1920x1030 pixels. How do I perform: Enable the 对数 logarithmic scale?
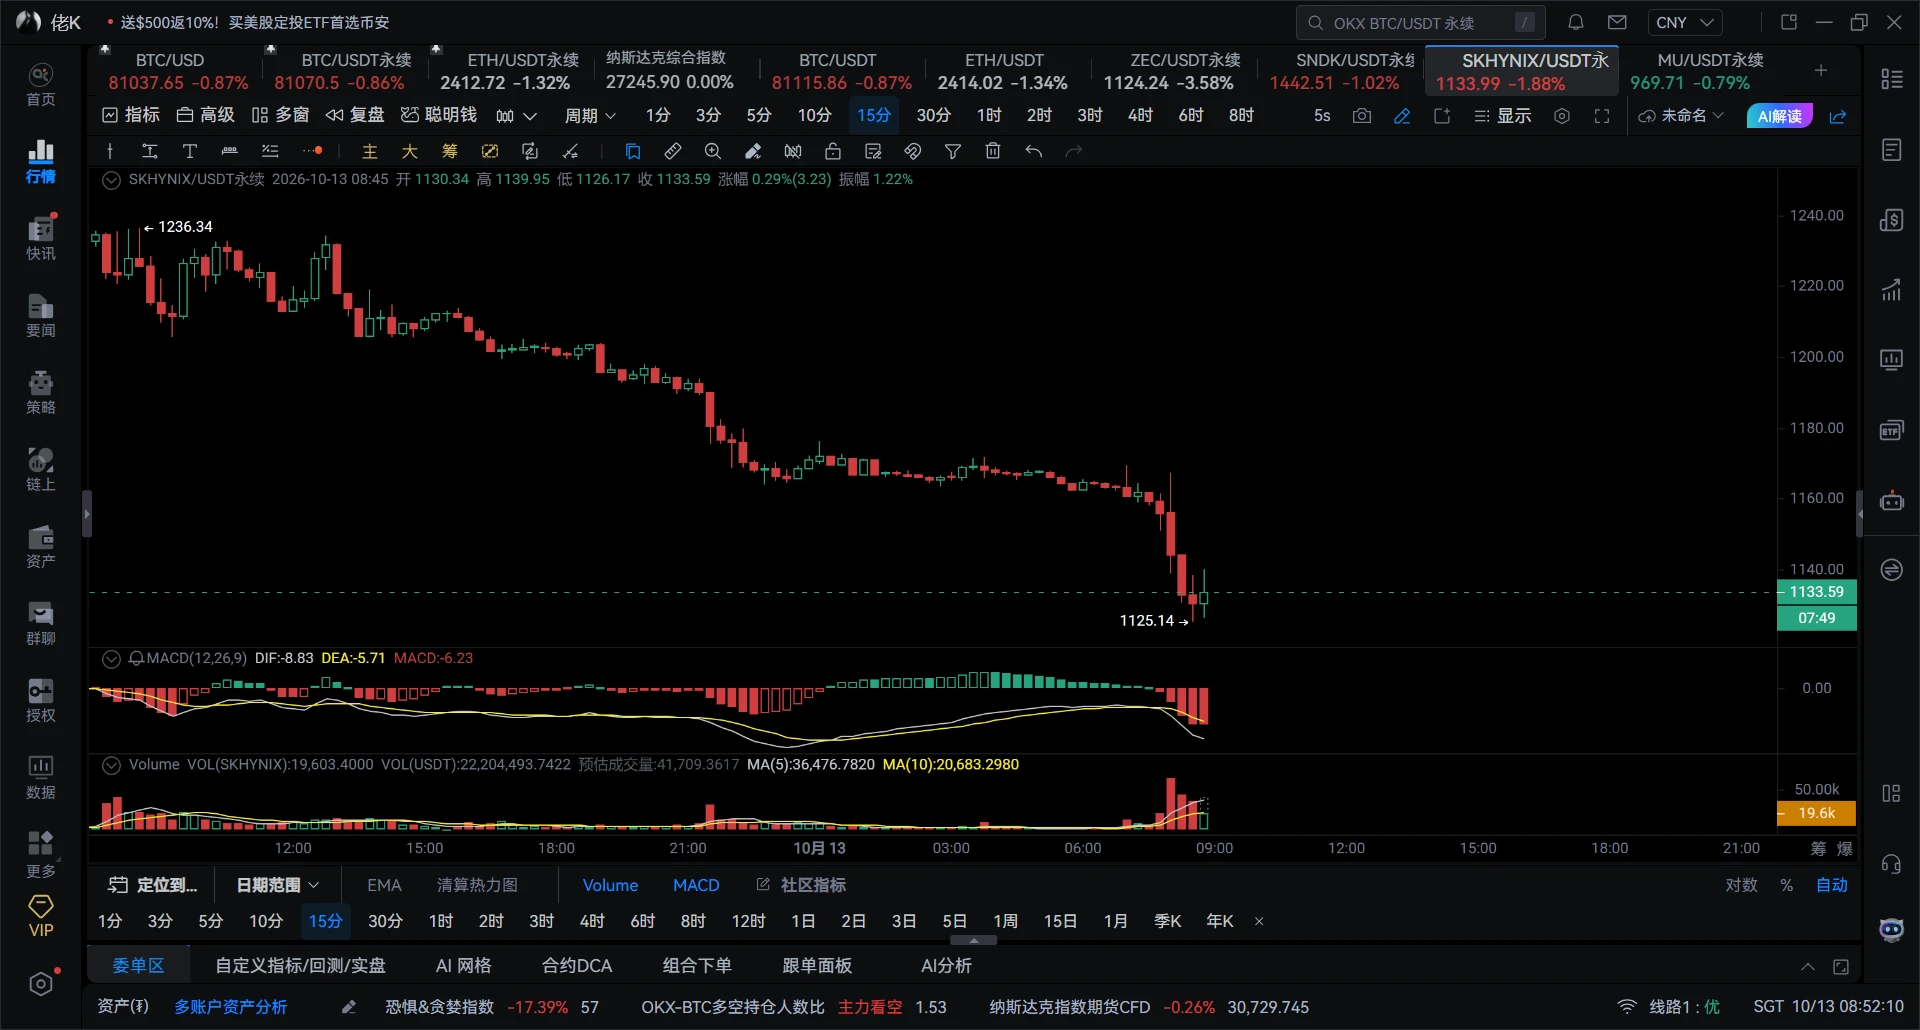pos(1741,885)
